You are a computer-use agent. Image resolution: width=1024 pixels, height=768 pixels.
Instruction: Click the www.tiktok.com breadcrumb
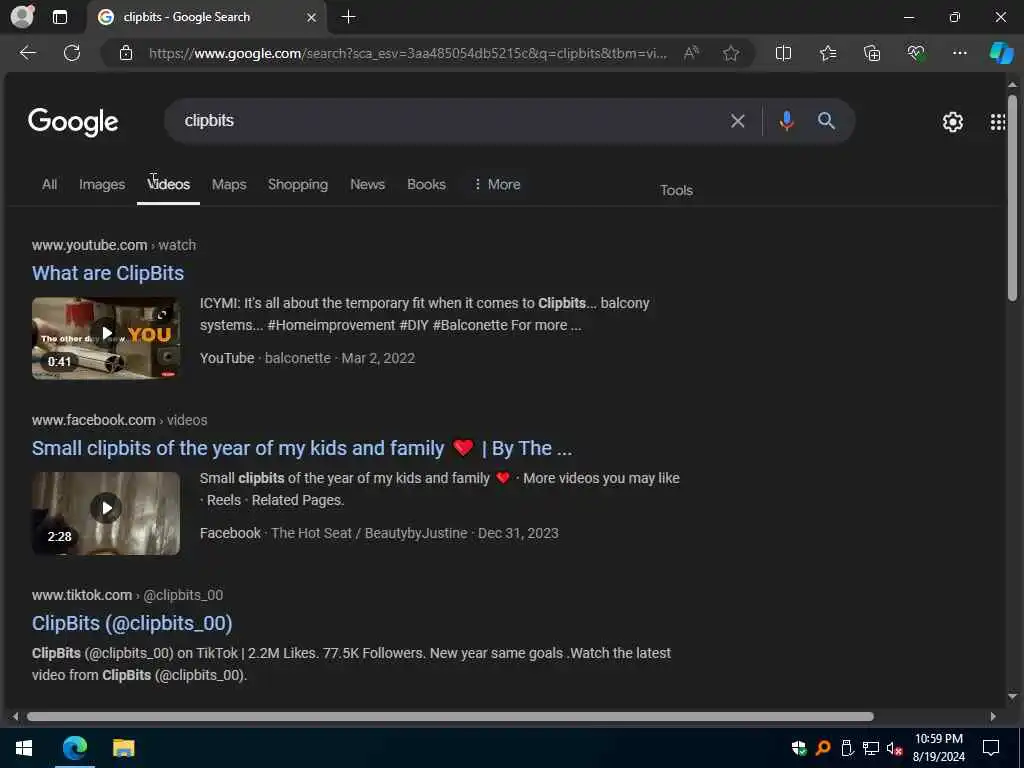tap(82, 595)
